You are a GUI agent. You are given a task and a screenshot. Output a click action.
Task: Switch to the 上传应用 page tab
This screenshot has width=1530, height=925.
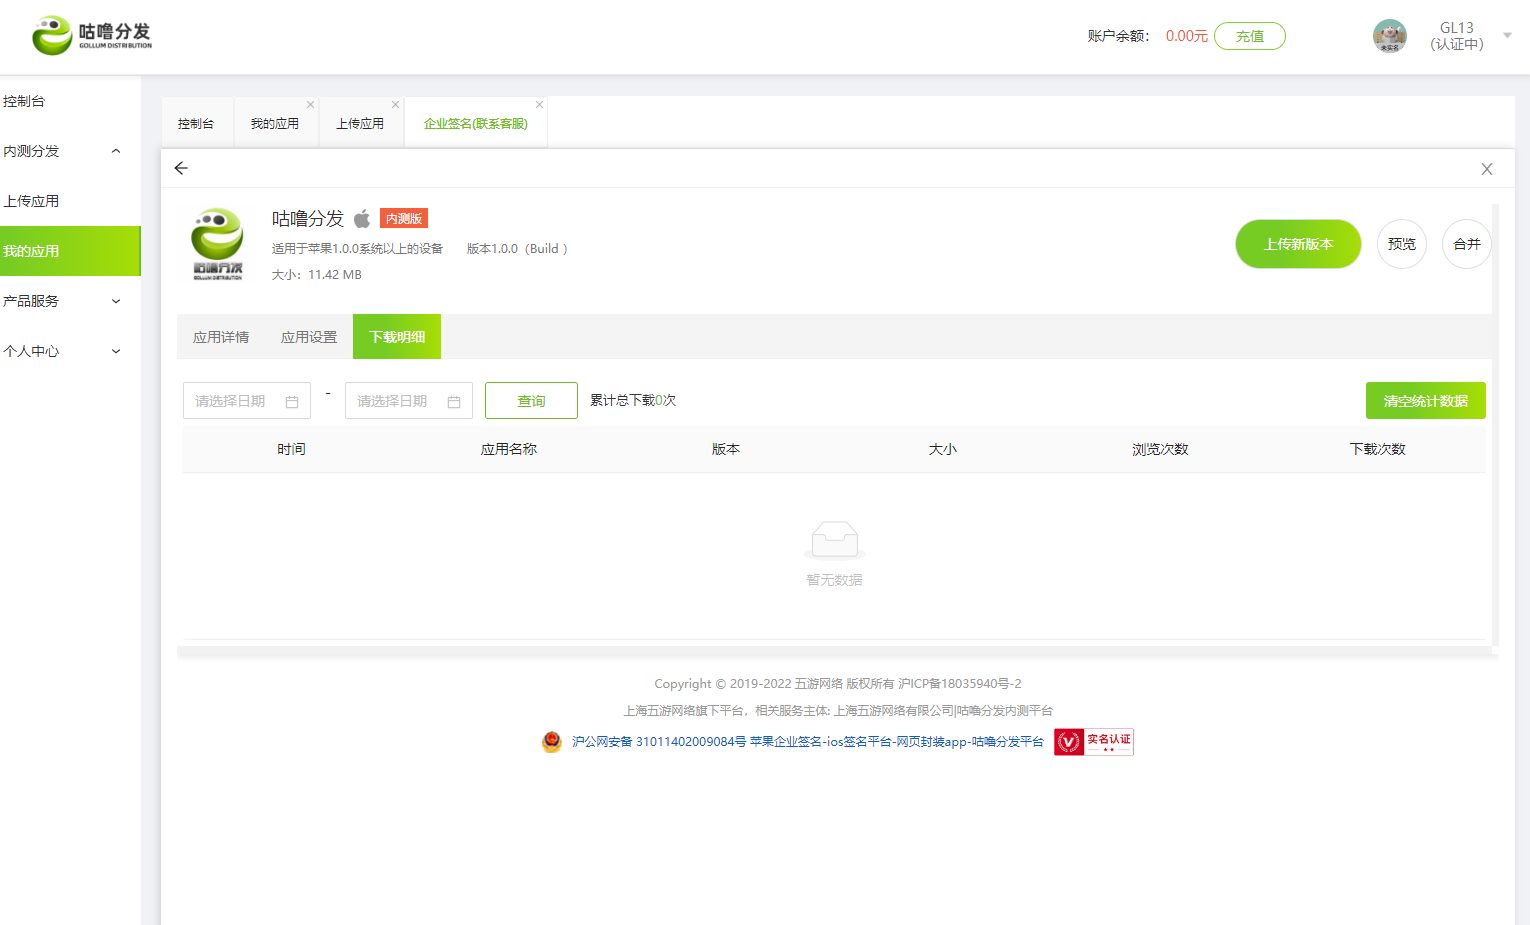click(360, 123)
